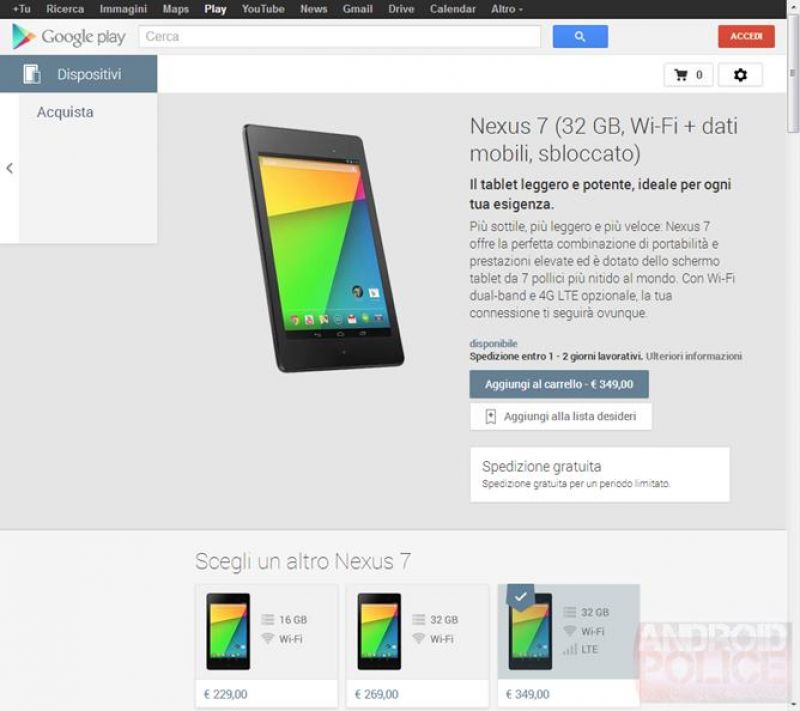Screen dimensions: 800x711
Task: Select the 32 GB Wi-Fi Nexus 7 option
Action: point(417,646)
